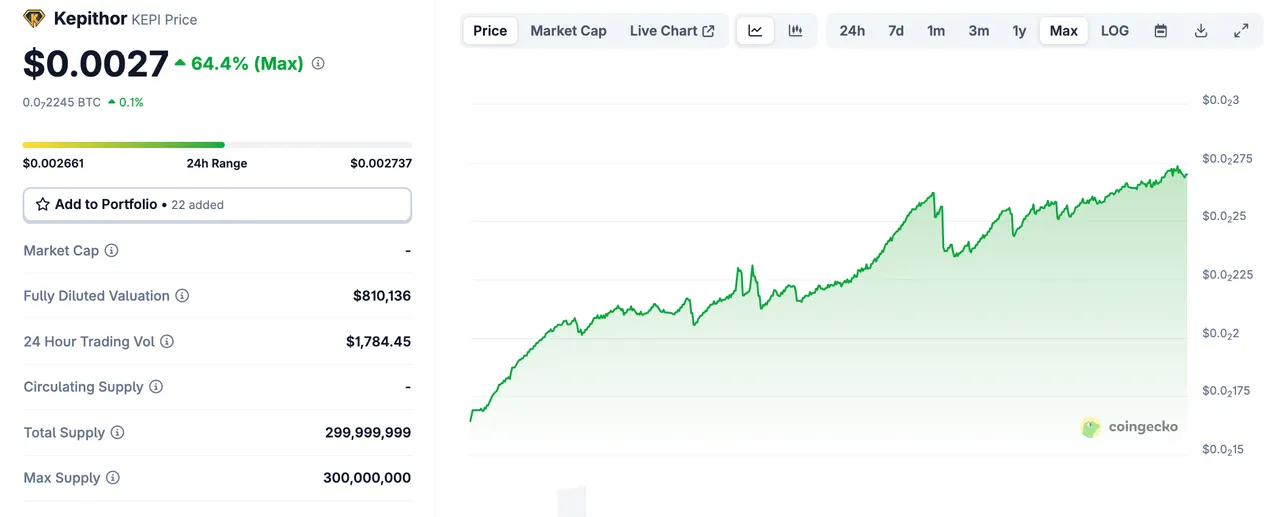Show Fully Diluted Valuation info tooltip
Image resolution: width=1280 pixels, height=517 pixels.
point(182,296)
